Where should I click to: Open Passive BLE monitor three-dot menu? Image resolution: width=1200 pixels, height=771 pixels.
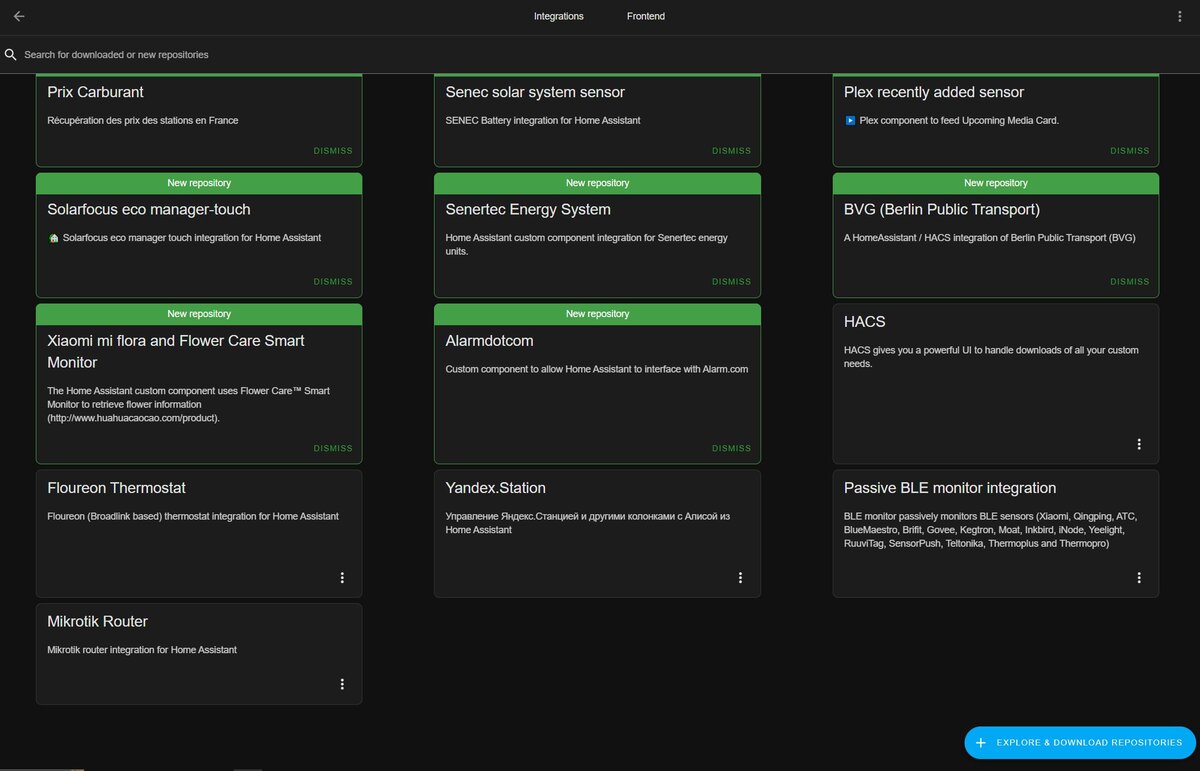click(x=1139, y=578)
